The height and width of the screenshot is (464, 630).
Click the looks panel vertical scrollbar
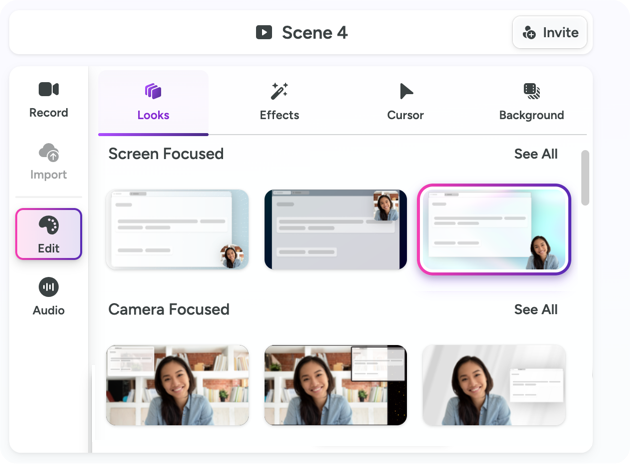585,178
